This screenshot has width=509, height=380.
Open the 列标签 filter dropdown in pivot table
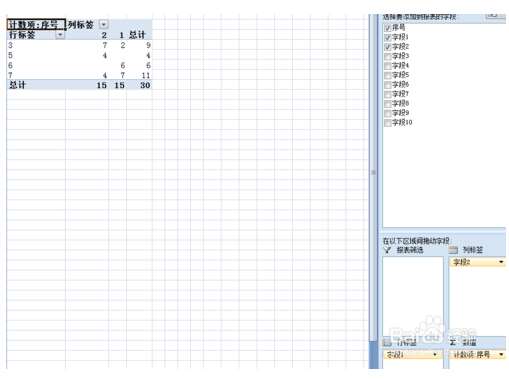pos(104,24)
